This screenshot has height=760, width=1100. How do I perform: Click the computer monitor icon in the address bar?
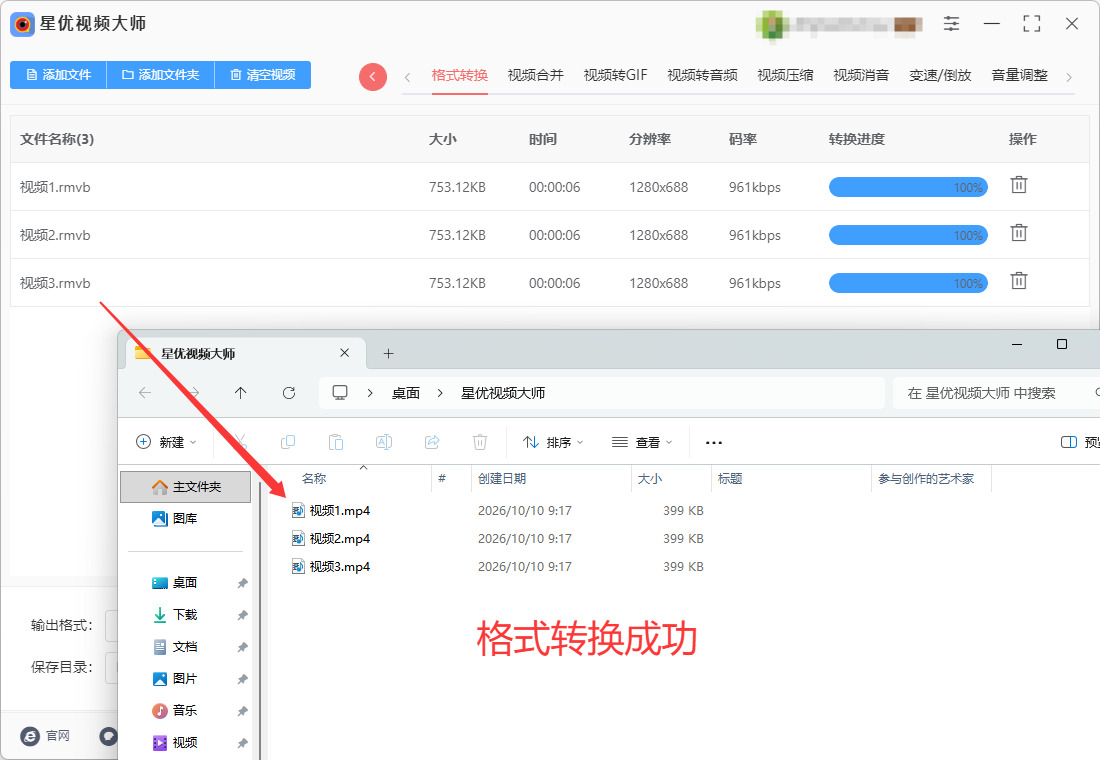(x=340, y=393)
